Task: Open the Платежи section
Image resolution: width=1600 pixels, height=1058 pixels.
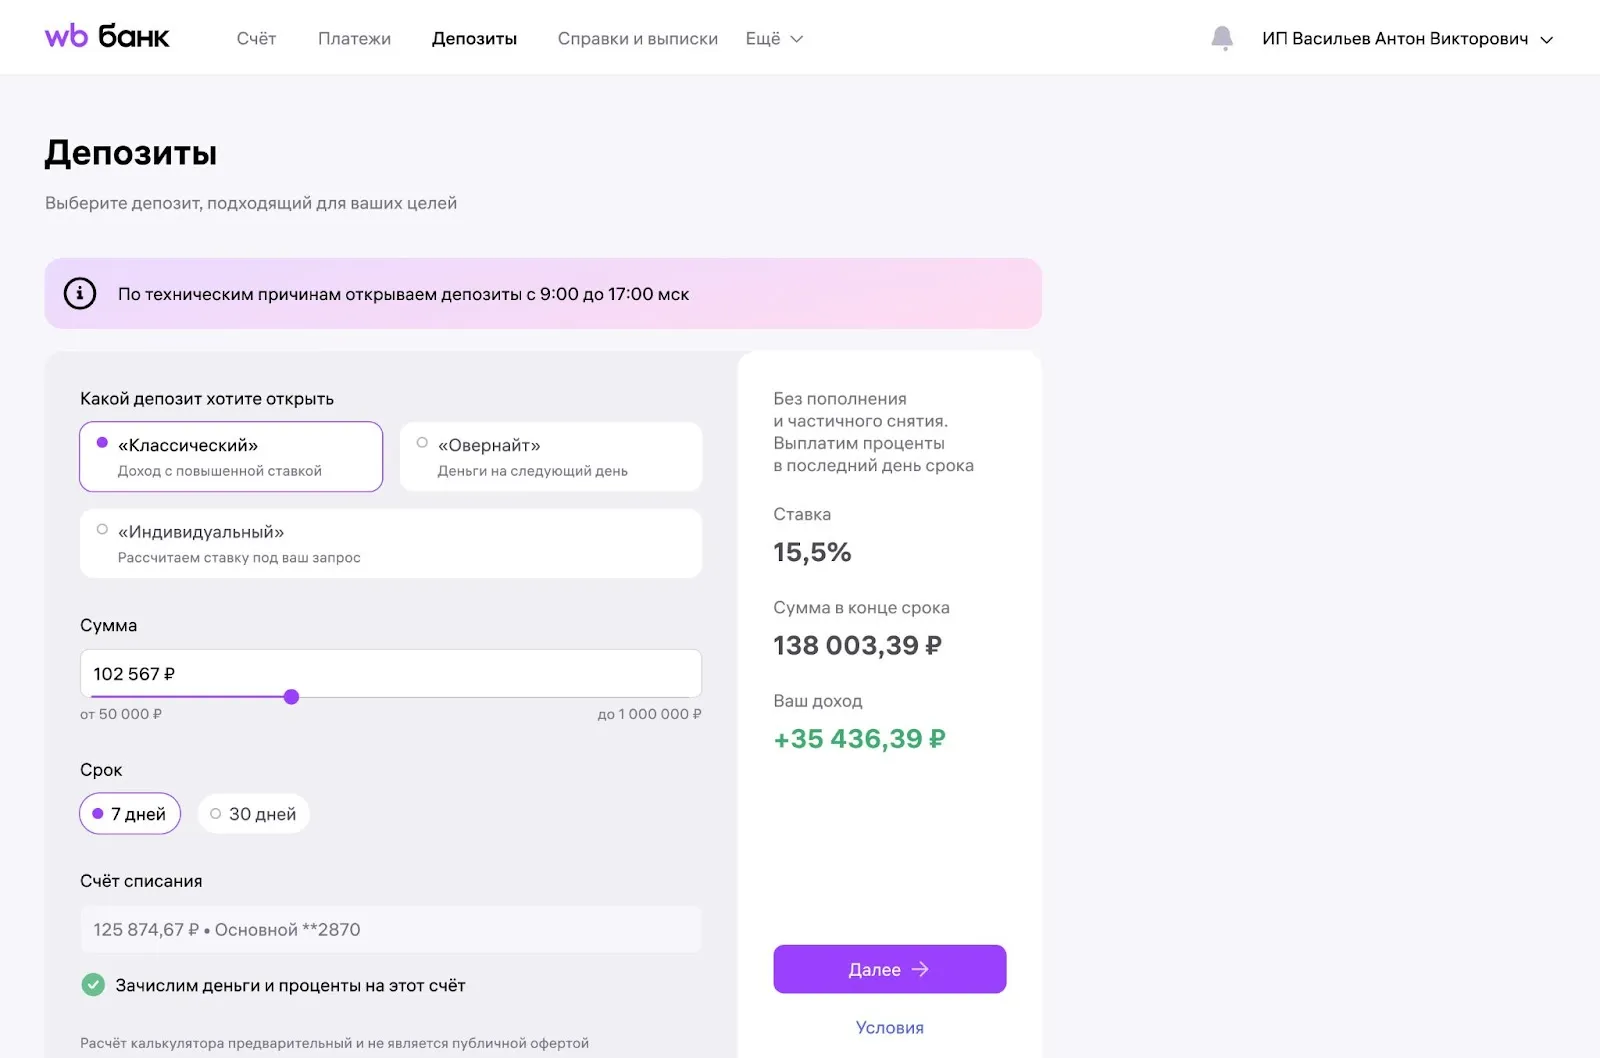Action: pos(354,39)
